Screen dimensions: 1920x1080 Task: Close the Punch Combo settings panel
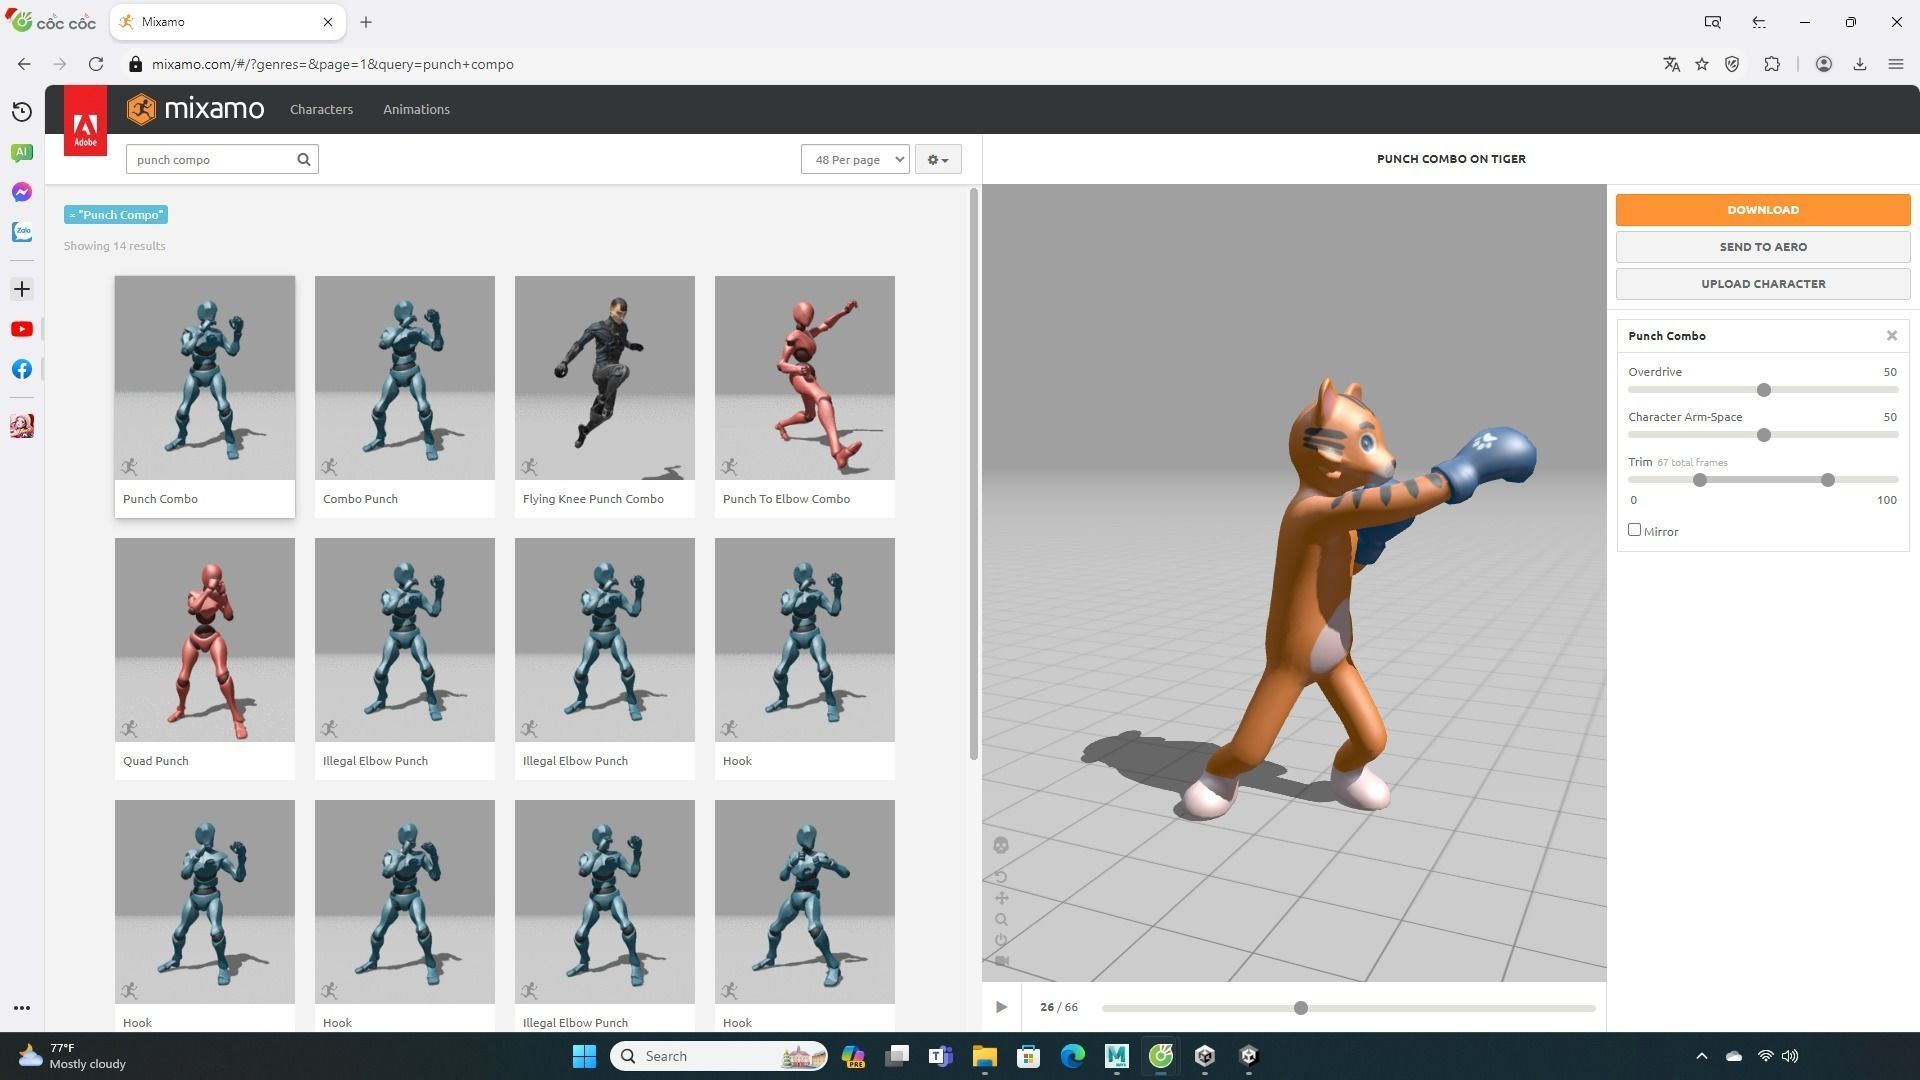(1891, 336)
